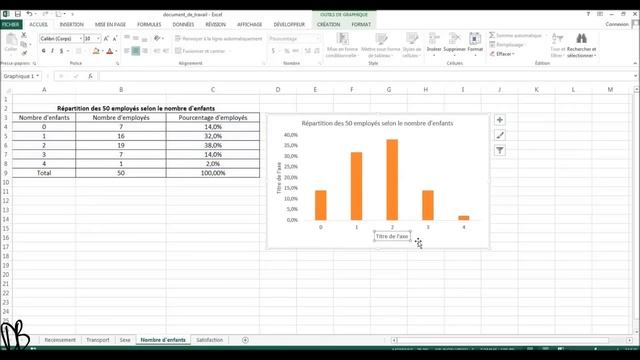Viewport: 640px width, 360px height.
Task: Click the chart elements plus button
Action: click(500, 120)
